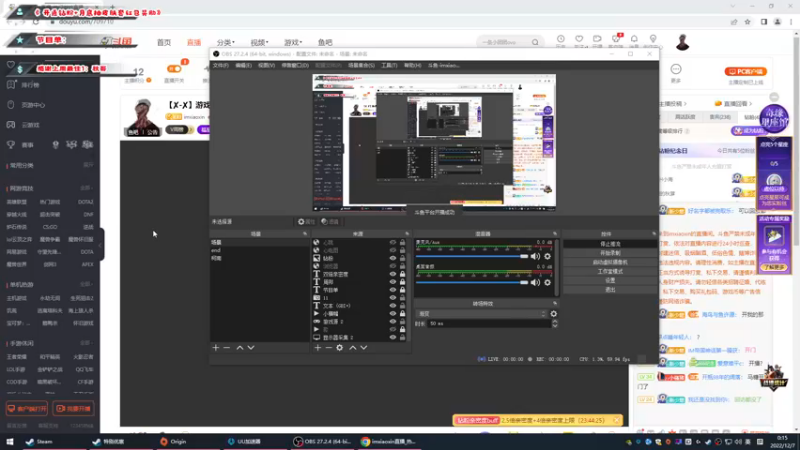Click 开始录制 button in OBS controls

pos(610,253)
